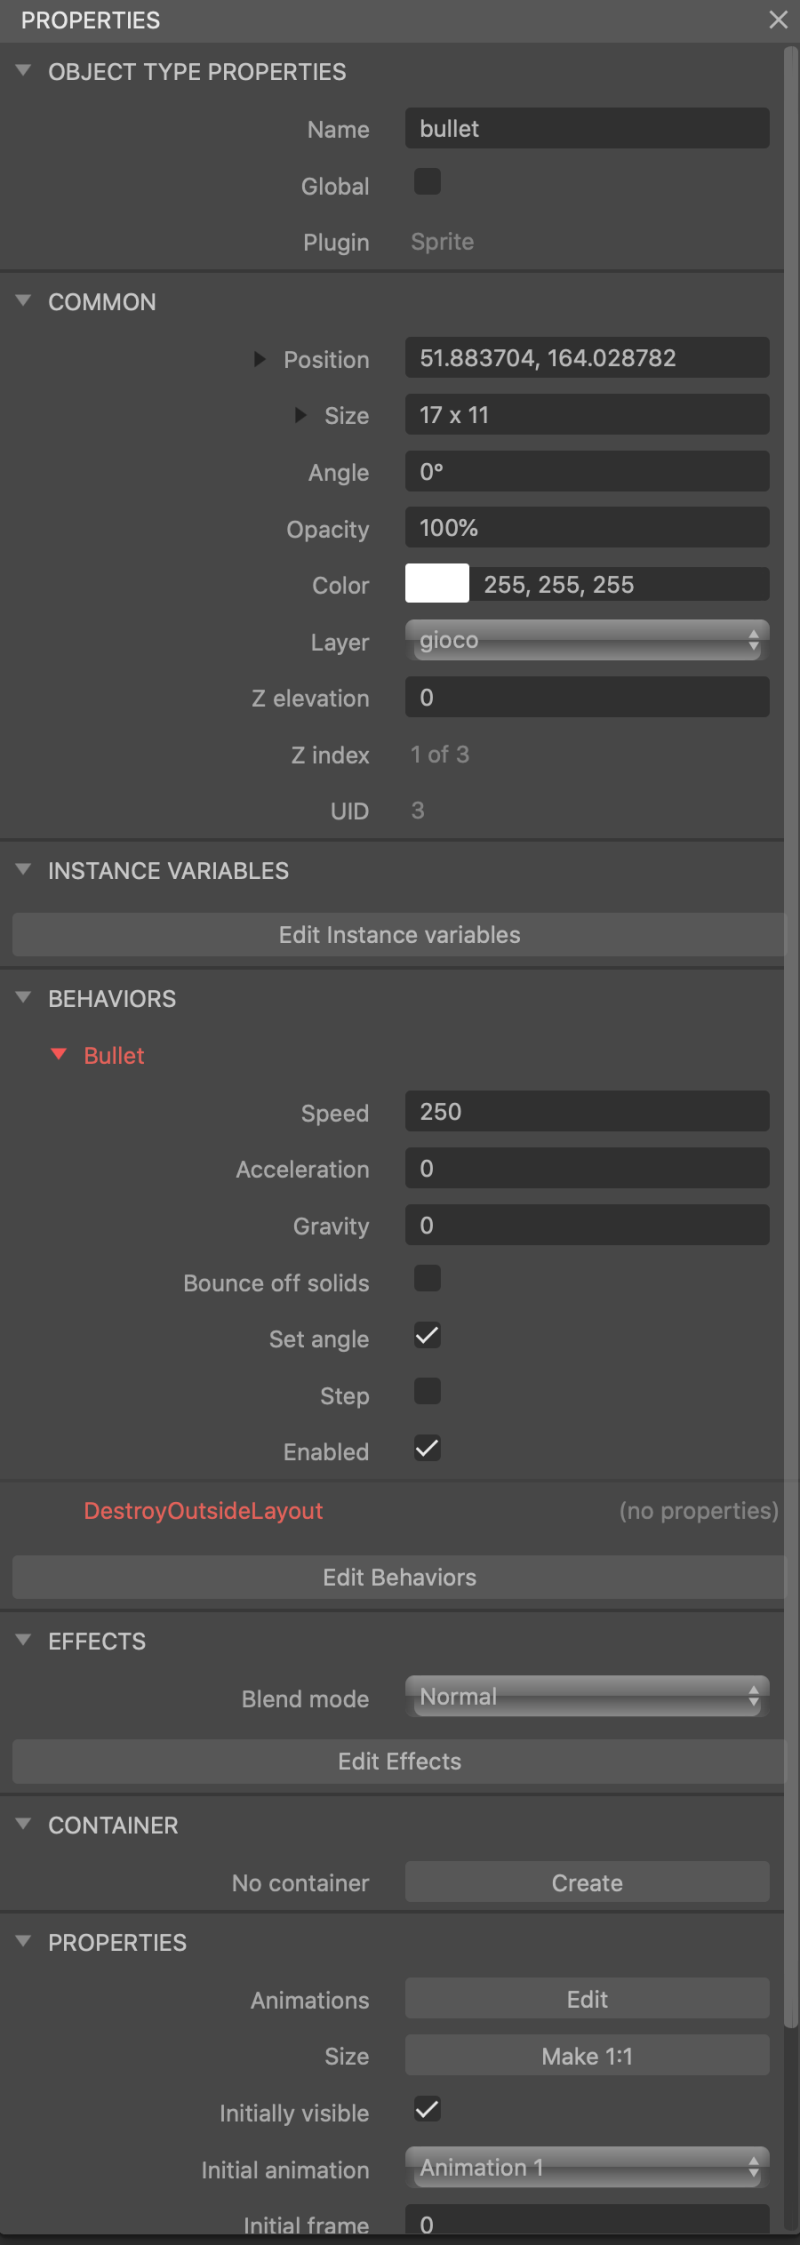Enable Bounce off solids checkbox
The height and width of the screenshot is (2245, 800).
[x=427, y=1279]
